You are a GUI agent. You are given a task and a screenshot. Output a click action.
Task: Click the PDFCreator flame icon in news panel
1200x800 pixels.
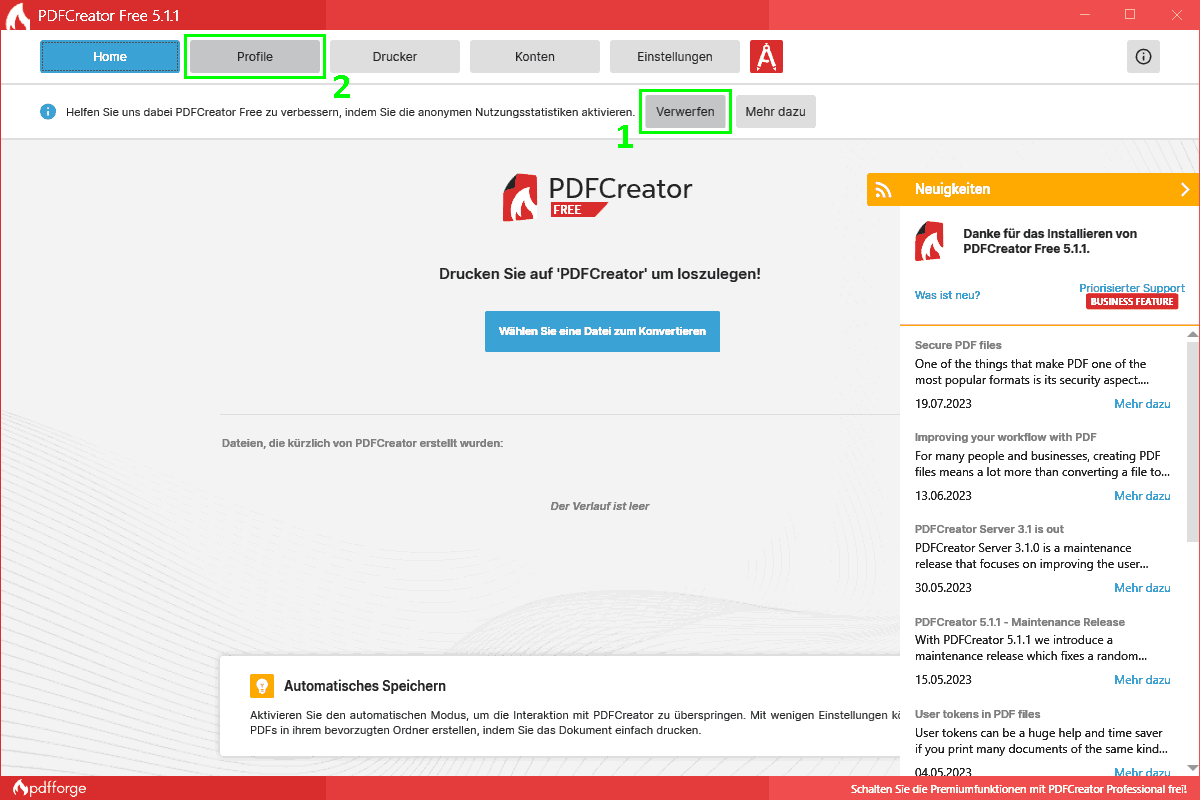click(x=930, y=243)
